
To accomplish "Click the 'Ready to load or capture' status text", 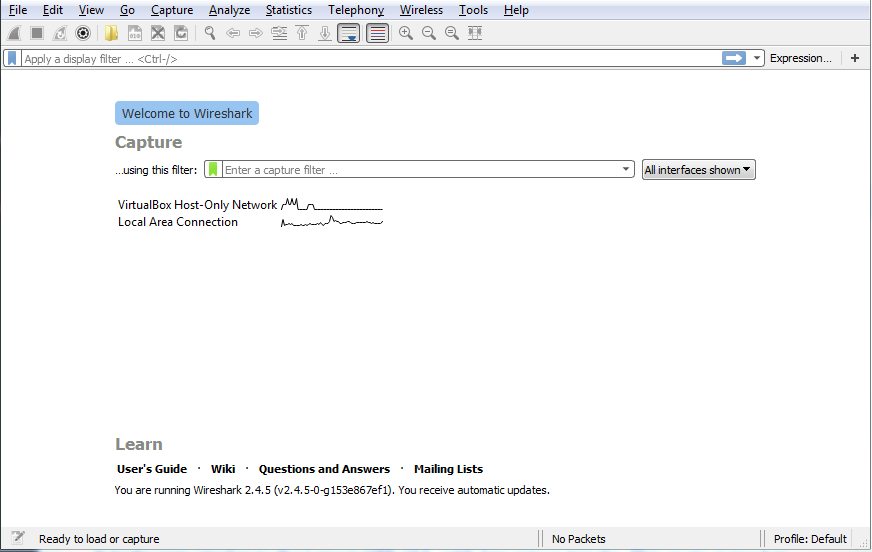I will click(x=99, y=539).
